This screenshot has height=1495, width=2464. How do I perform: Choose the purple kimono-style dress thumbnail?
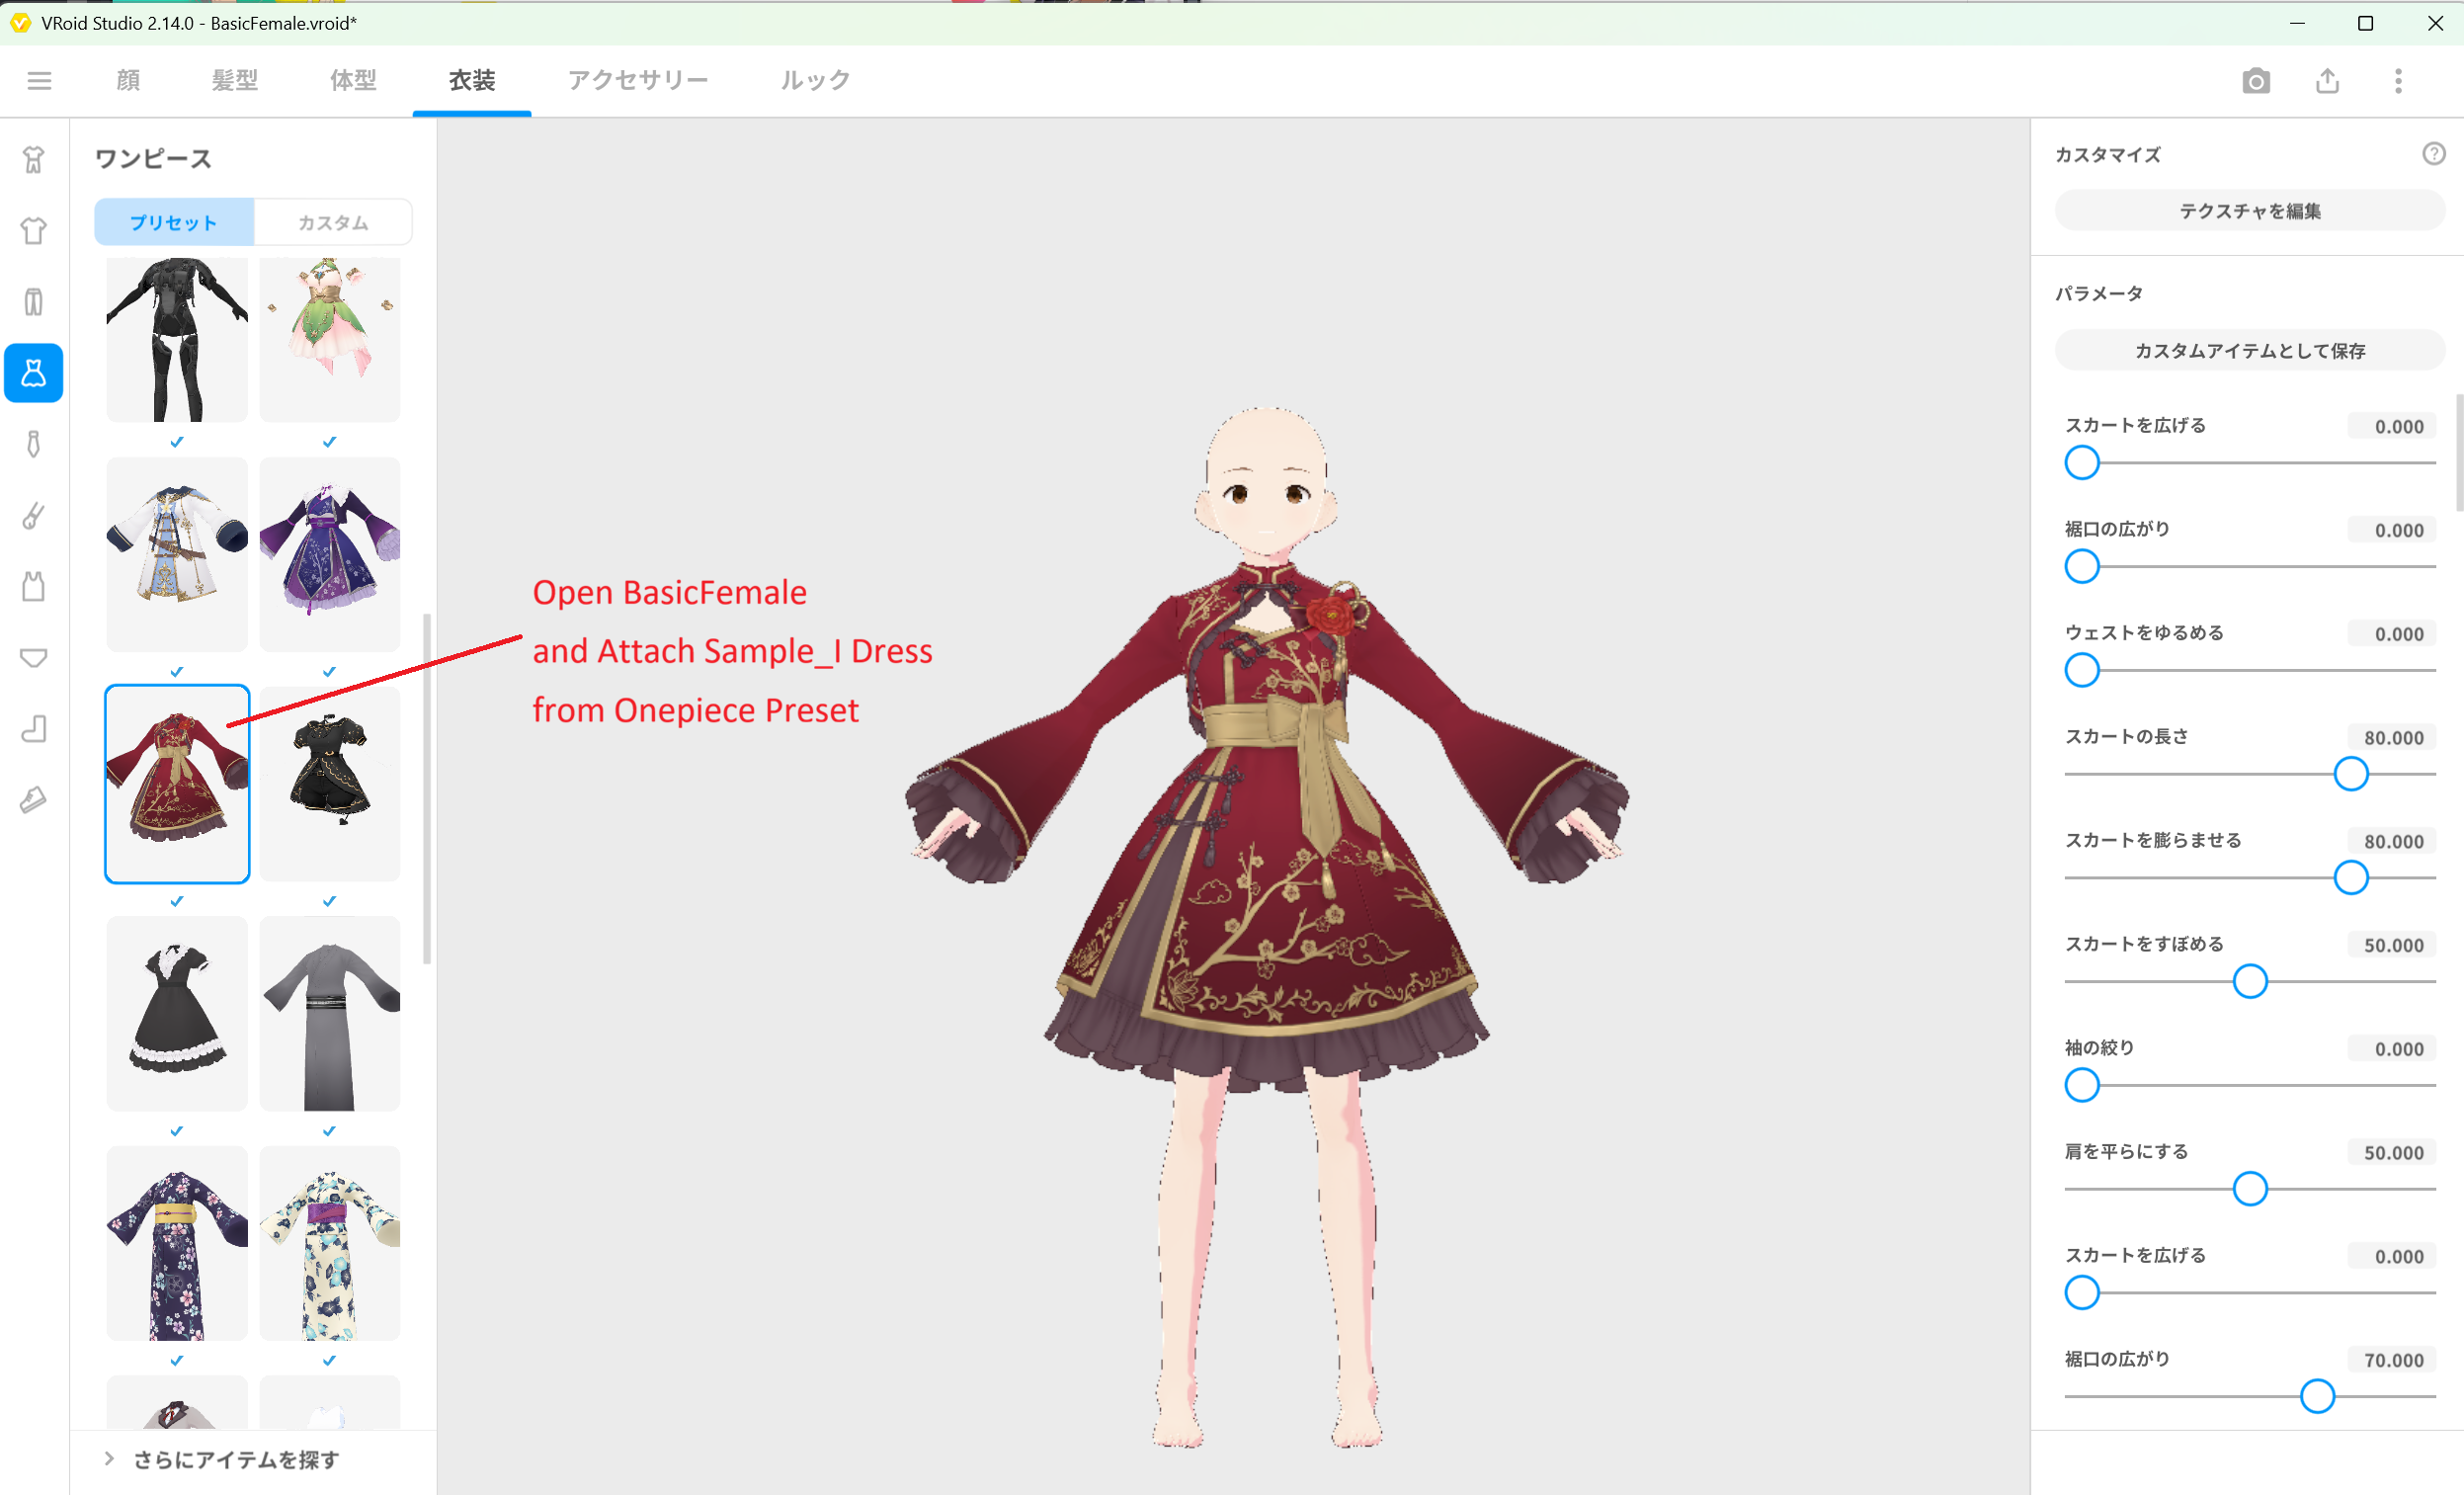click(330, 554)
